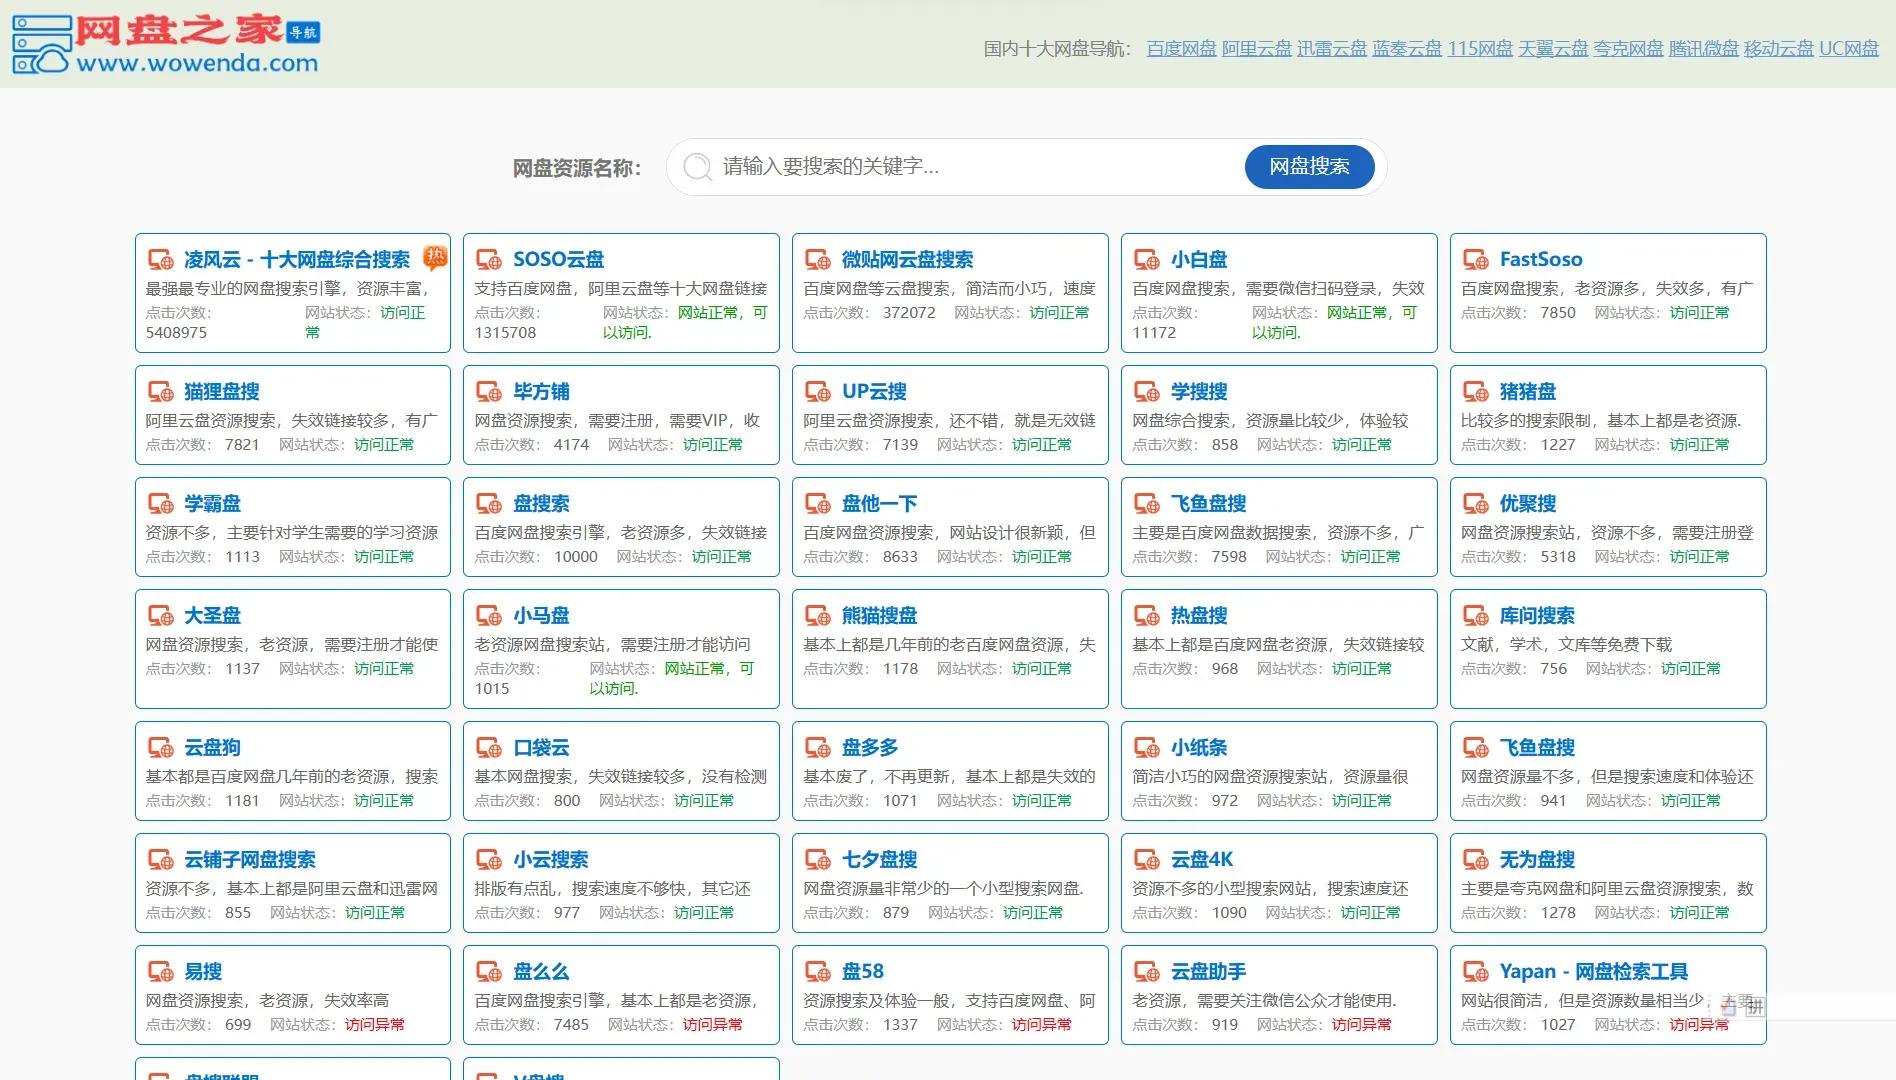
Task: Select the 115网盘 navigation link
Action: pyautogui.click(x=1480, y=49)
